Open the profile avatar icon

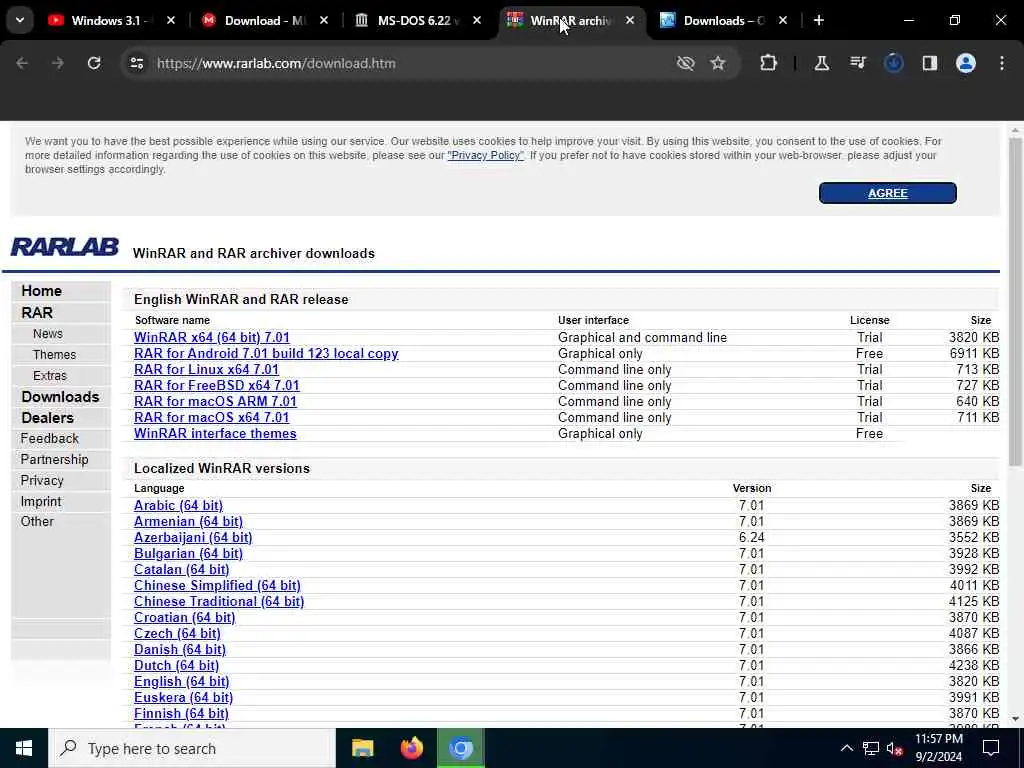tap(966, 63)
